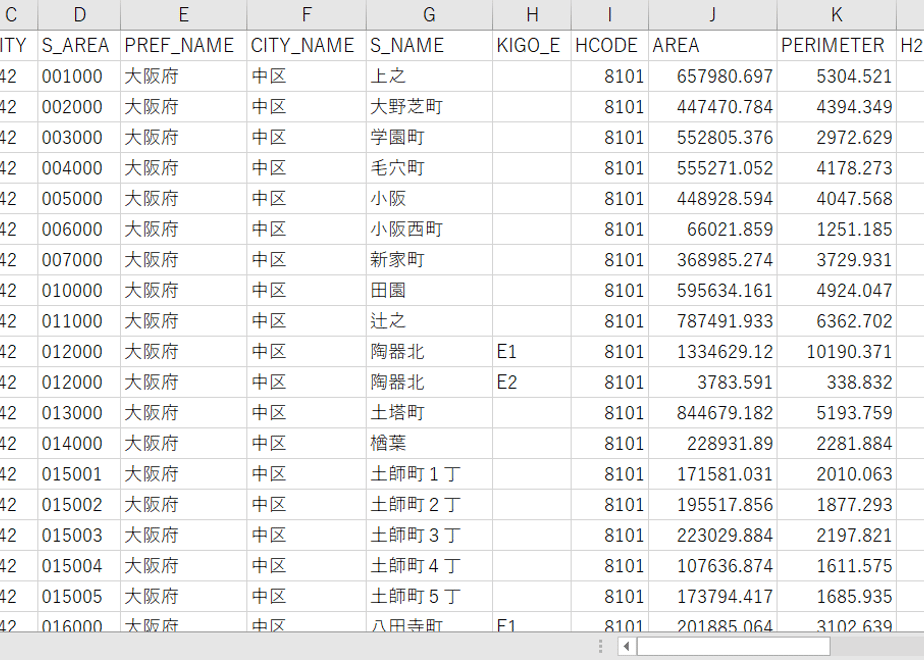The height and width of the screenshot is (660, 924).
Task: Click the area value 66021.859
Action: (x=712, y=229)
